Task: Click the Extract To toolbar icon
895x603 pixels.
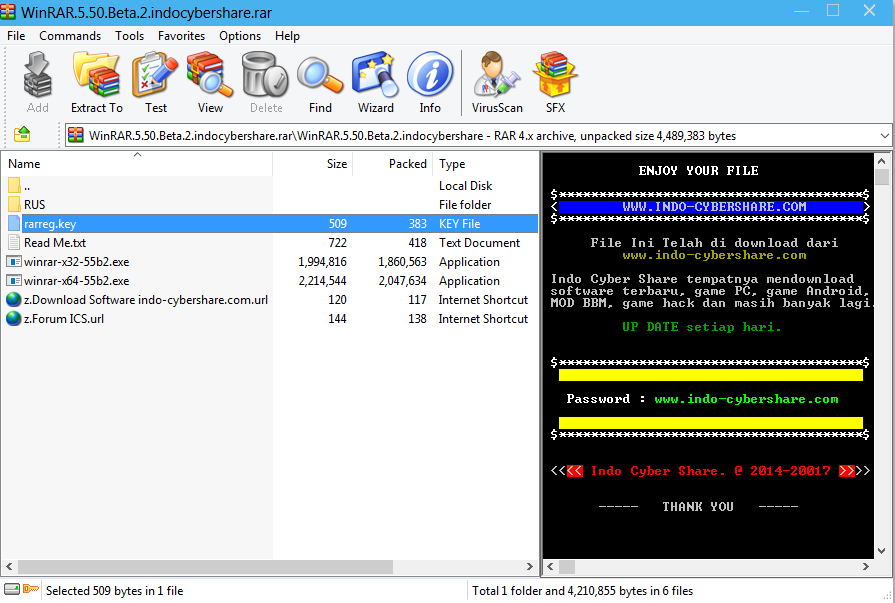Action: [96, 74]
